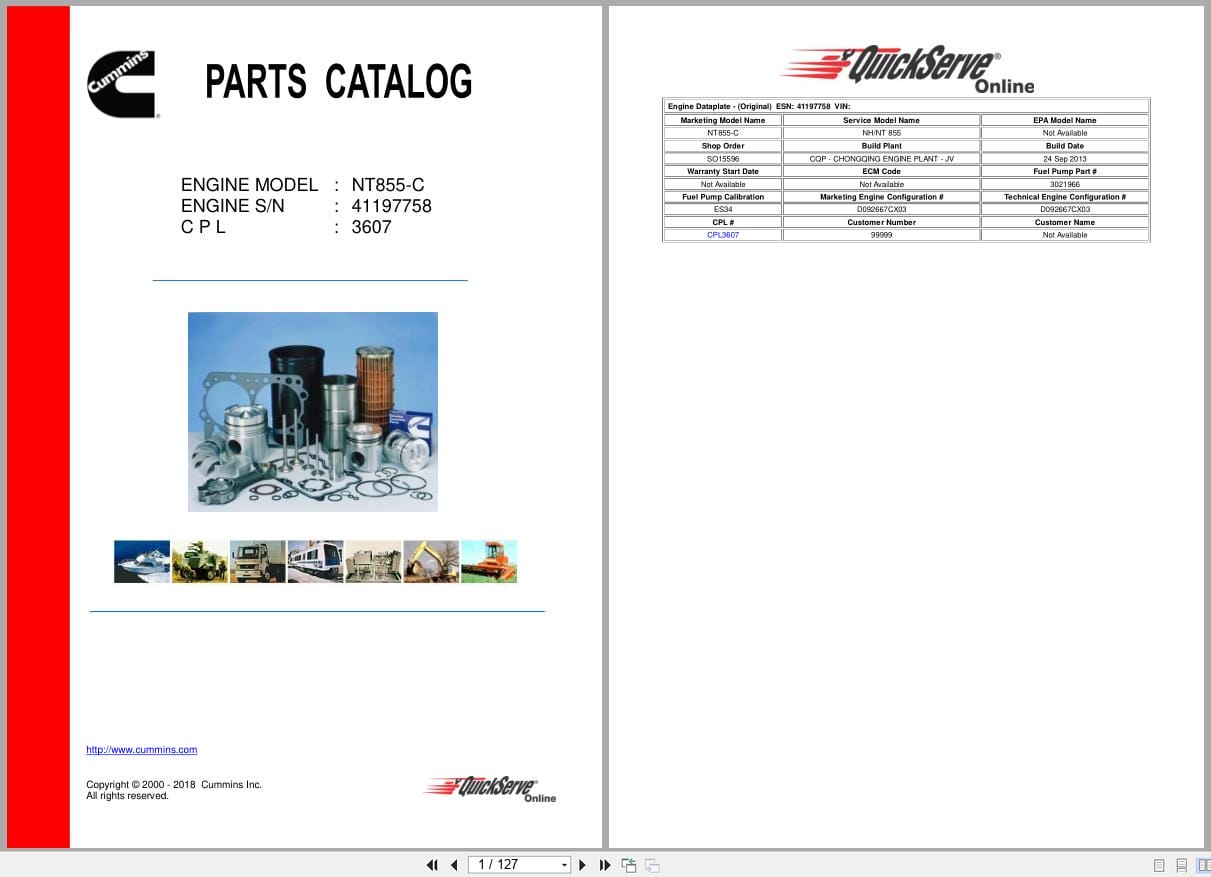The image size is (1211, 877).
Task: Click the Cummins logo on the cover page
Action: click(122, 84)
